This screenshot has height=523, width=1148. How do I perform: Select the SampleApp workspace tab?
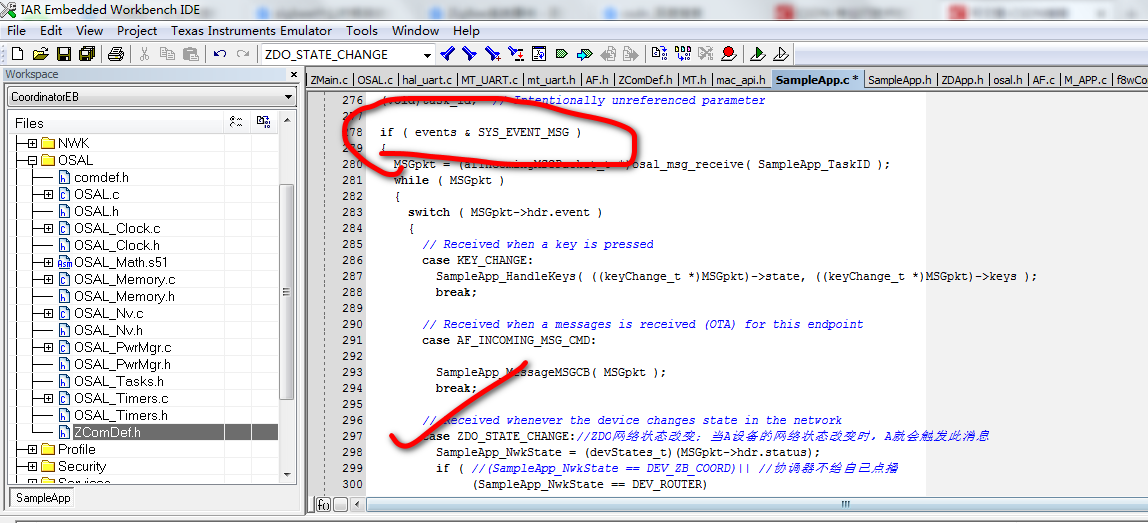coord(44,498)
